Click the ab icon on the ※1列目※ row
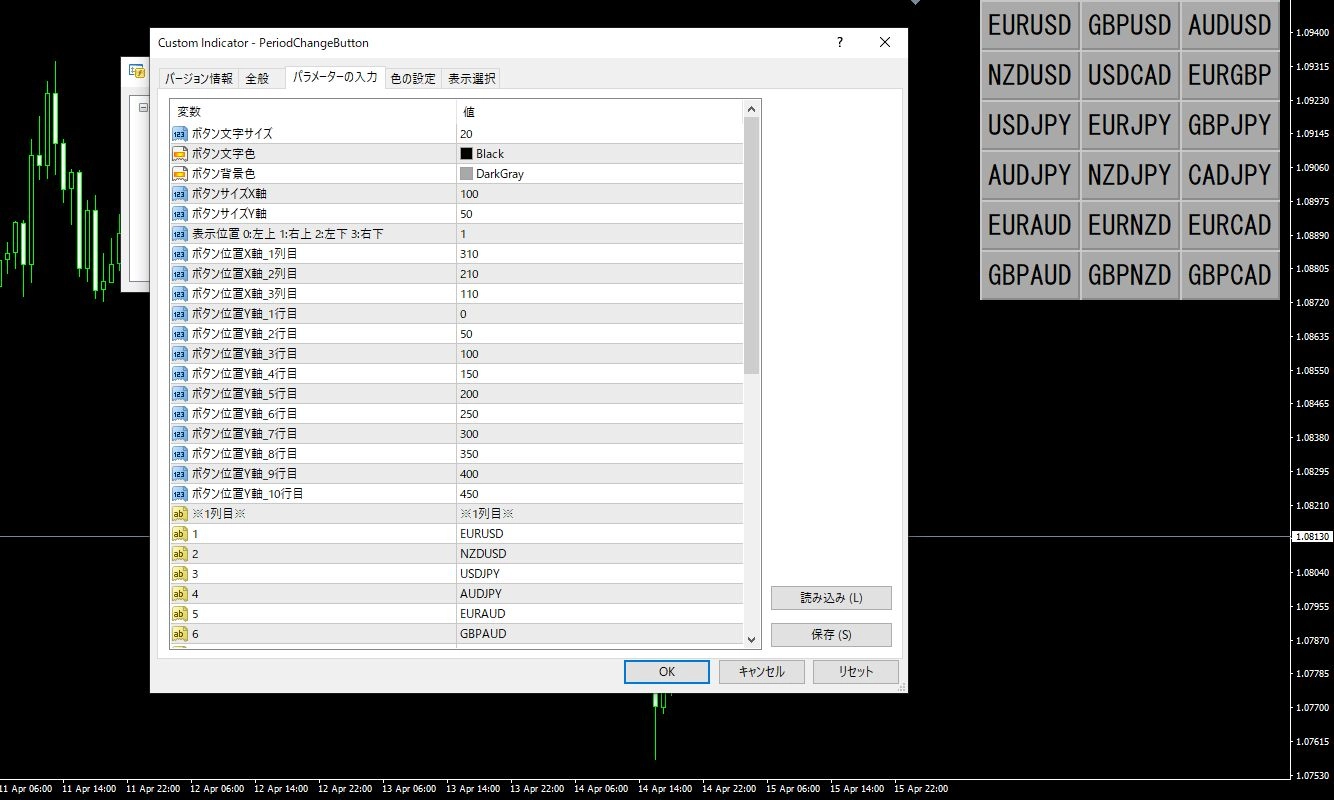Viewport: 1334px width, 800px height. [x=179, y=513]
